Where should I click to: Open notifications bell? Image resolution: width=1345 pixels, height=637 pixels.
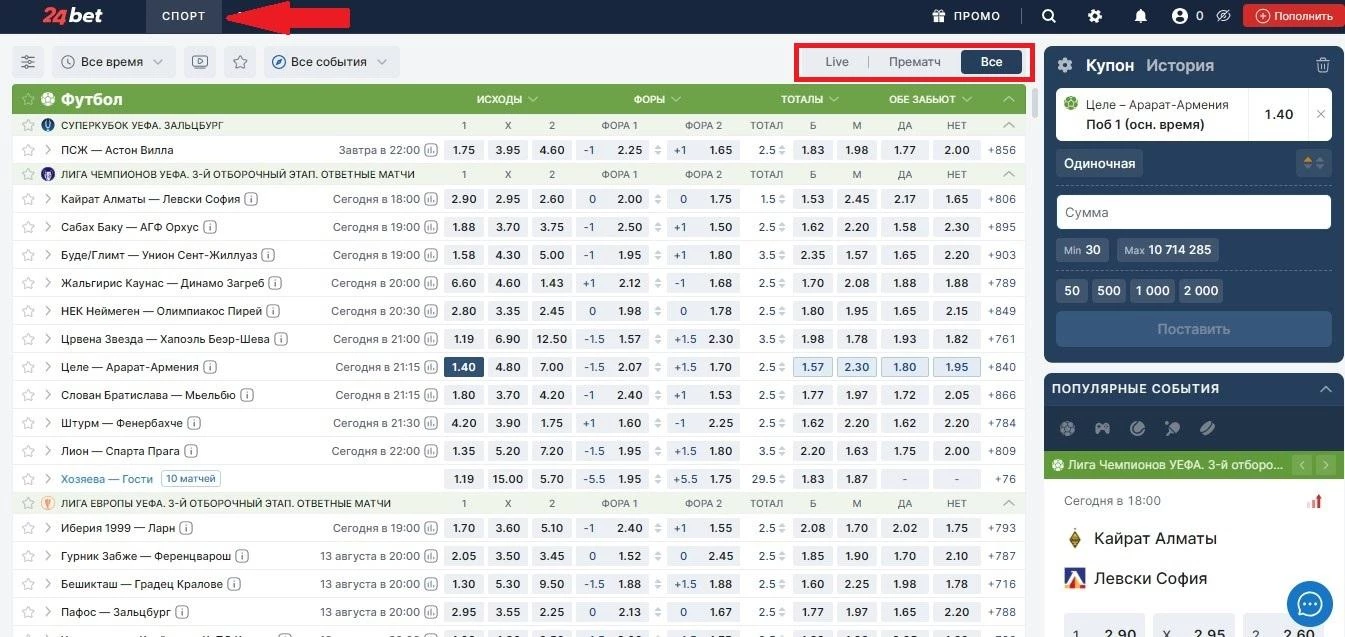[x=1141, y=16]
